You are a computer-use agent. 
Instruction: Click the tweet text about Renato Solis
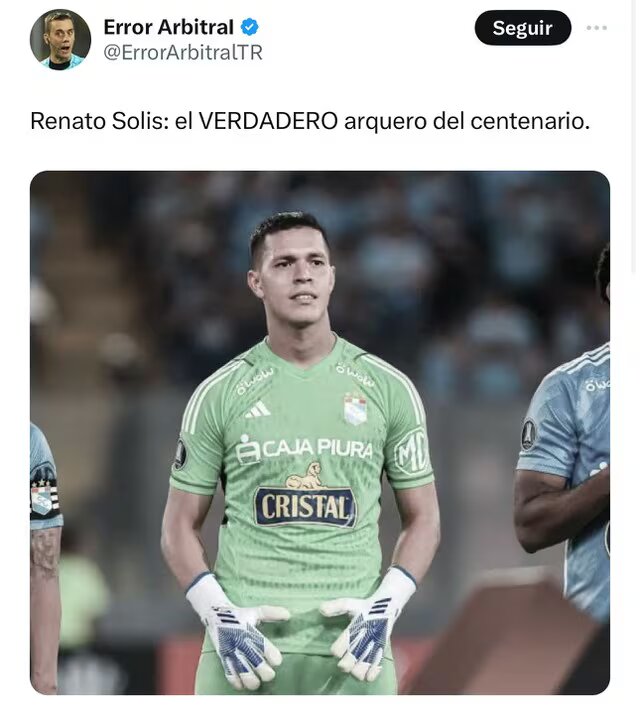click(x=310, y=121)
